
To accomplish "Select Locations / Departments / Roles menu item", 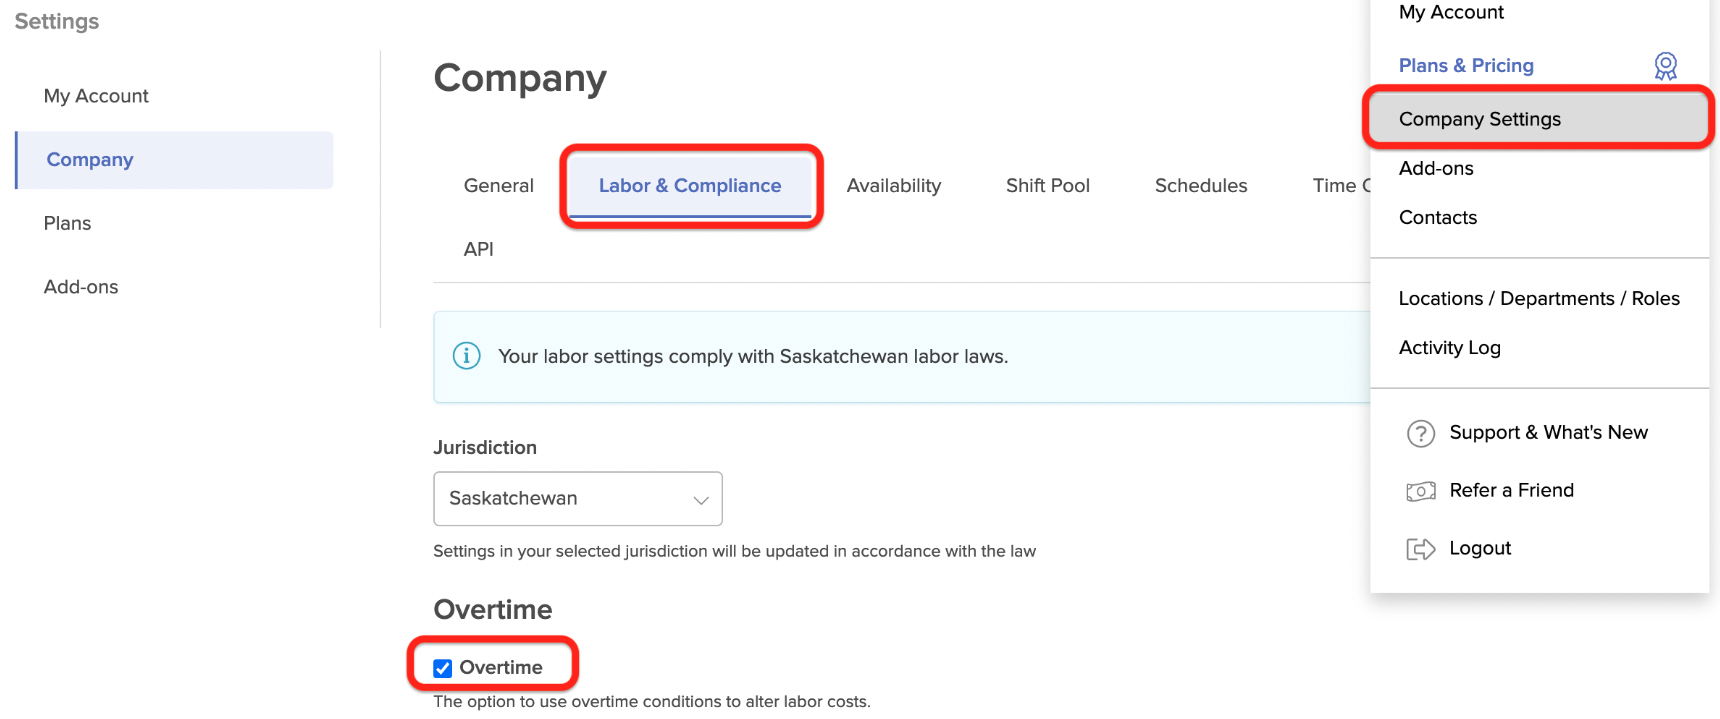I will click(1538, 299).
